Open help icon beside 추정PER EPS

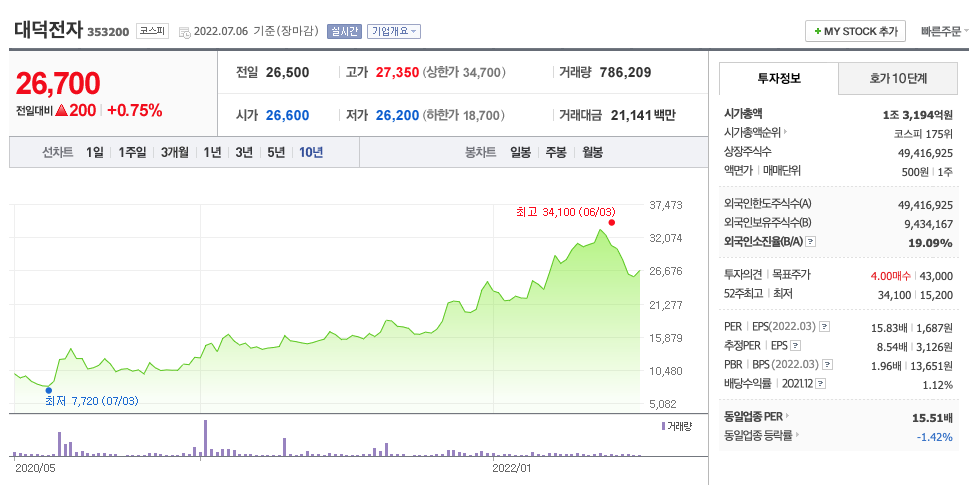click(795, 345)
